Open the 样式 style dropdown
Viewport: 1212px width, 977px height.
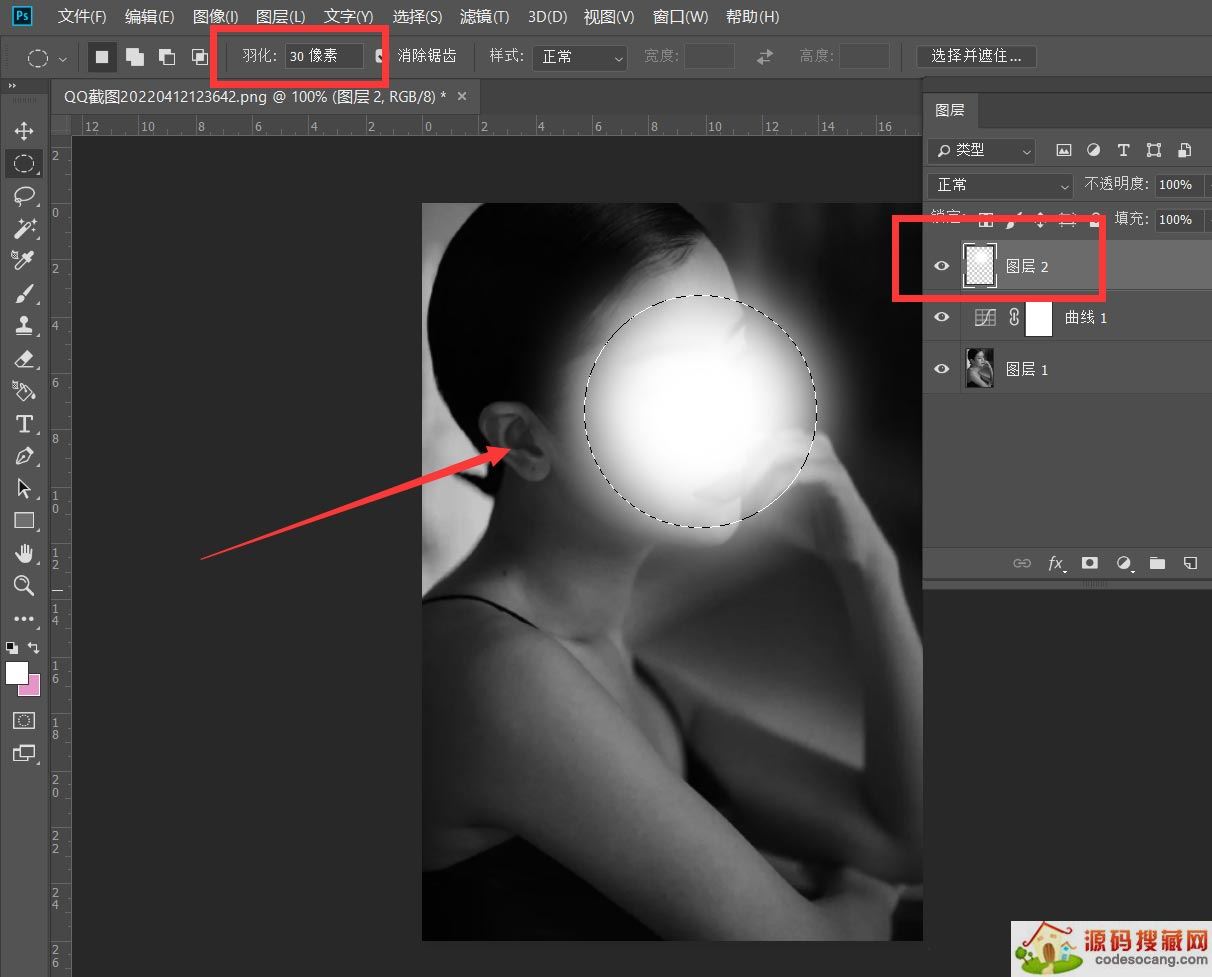pyautogui.click(x=579, y=57)
